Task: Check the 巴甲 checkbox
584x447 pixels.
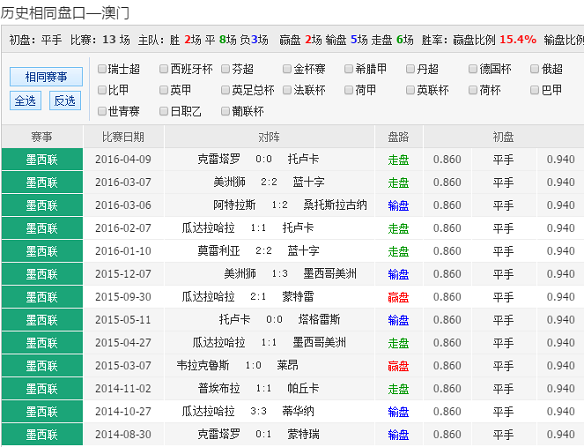Action: [534, 90]
